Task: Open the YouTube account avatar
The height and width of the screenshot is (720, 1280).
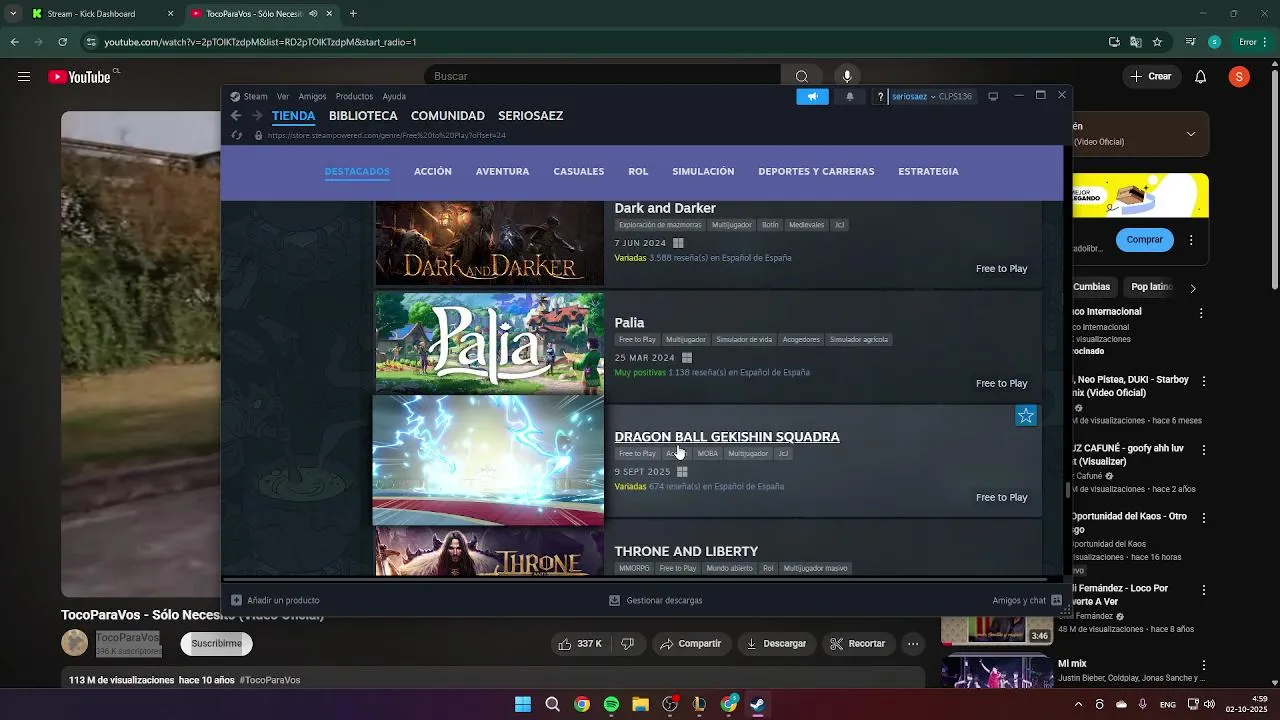Action: (1239, 77)
